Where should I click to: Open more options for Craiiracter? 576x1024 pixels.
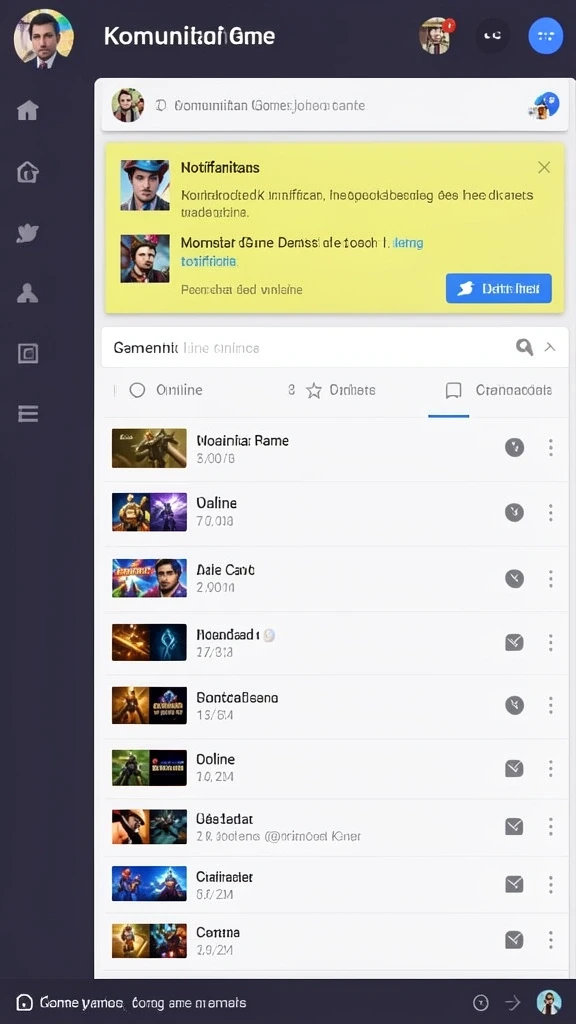tap(551, 884)
